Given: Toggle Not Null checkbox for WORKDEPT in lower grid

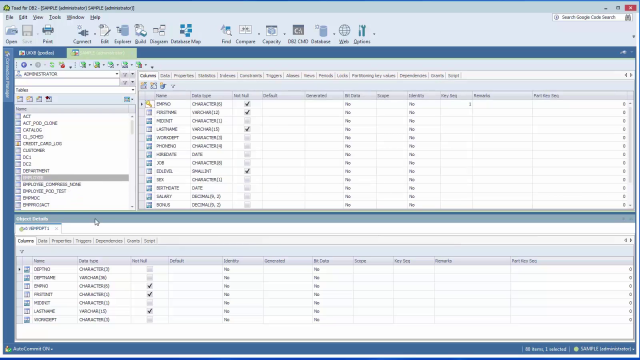Looking at the screenshot, I should (150, 320).
